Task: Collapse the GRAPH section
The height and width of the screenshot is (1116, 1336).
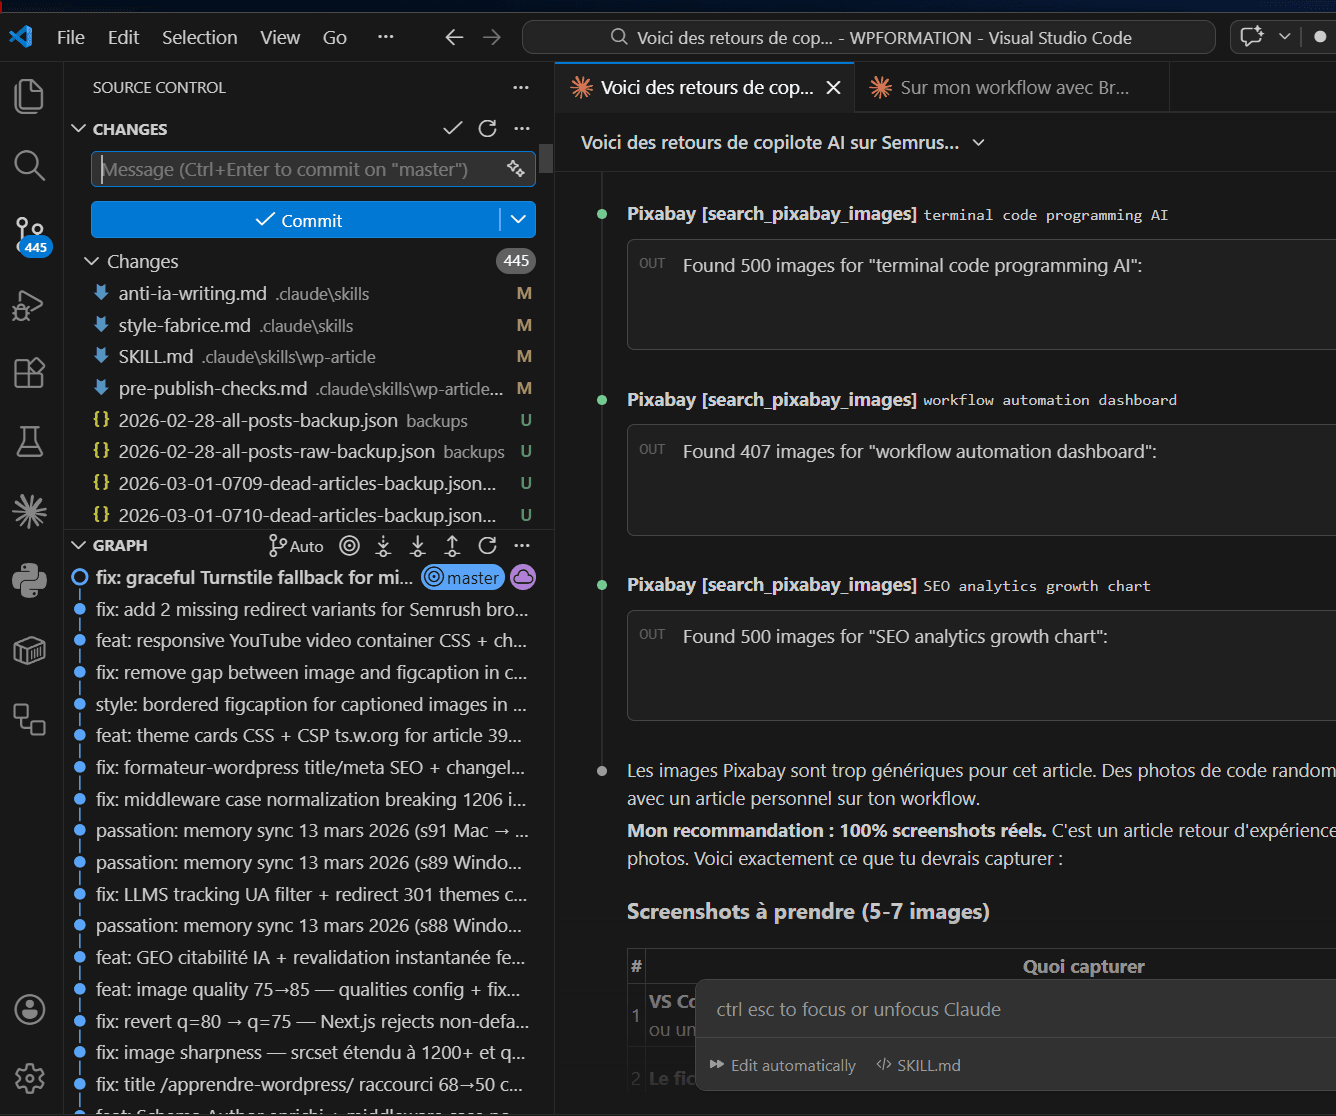Action: (x=78, y=545)
